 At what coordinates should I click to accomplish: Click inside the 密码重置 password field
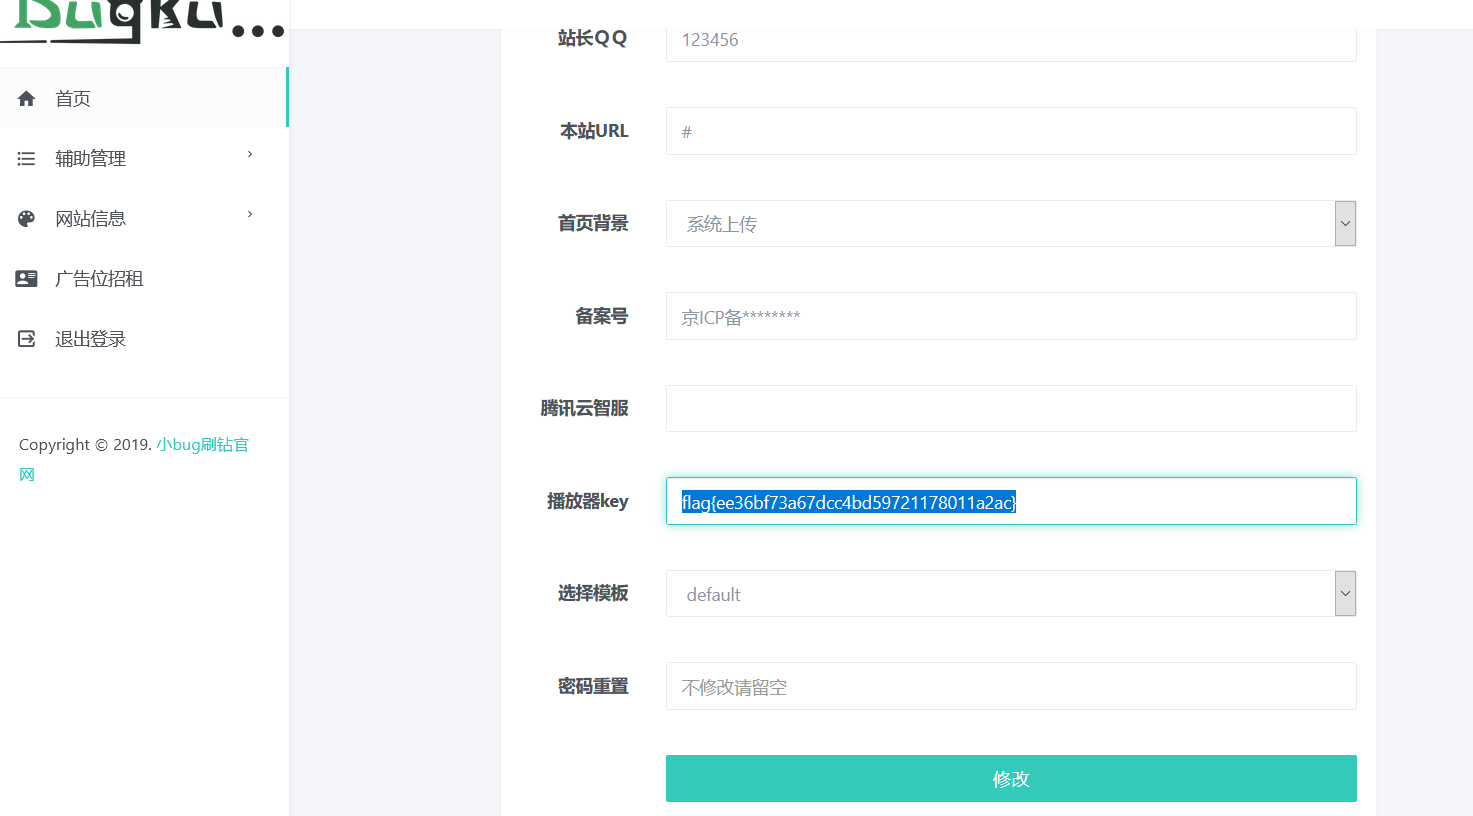[x=1010, y=686]
